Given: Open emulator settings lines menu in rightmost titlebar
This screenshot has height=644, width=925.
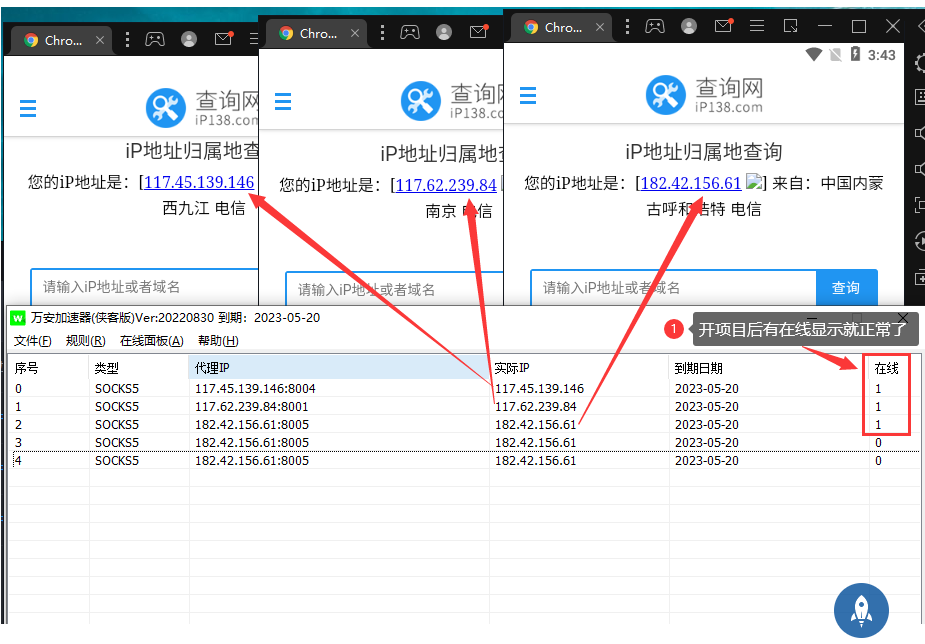Looking at the screenshot, I should (756, 27).
